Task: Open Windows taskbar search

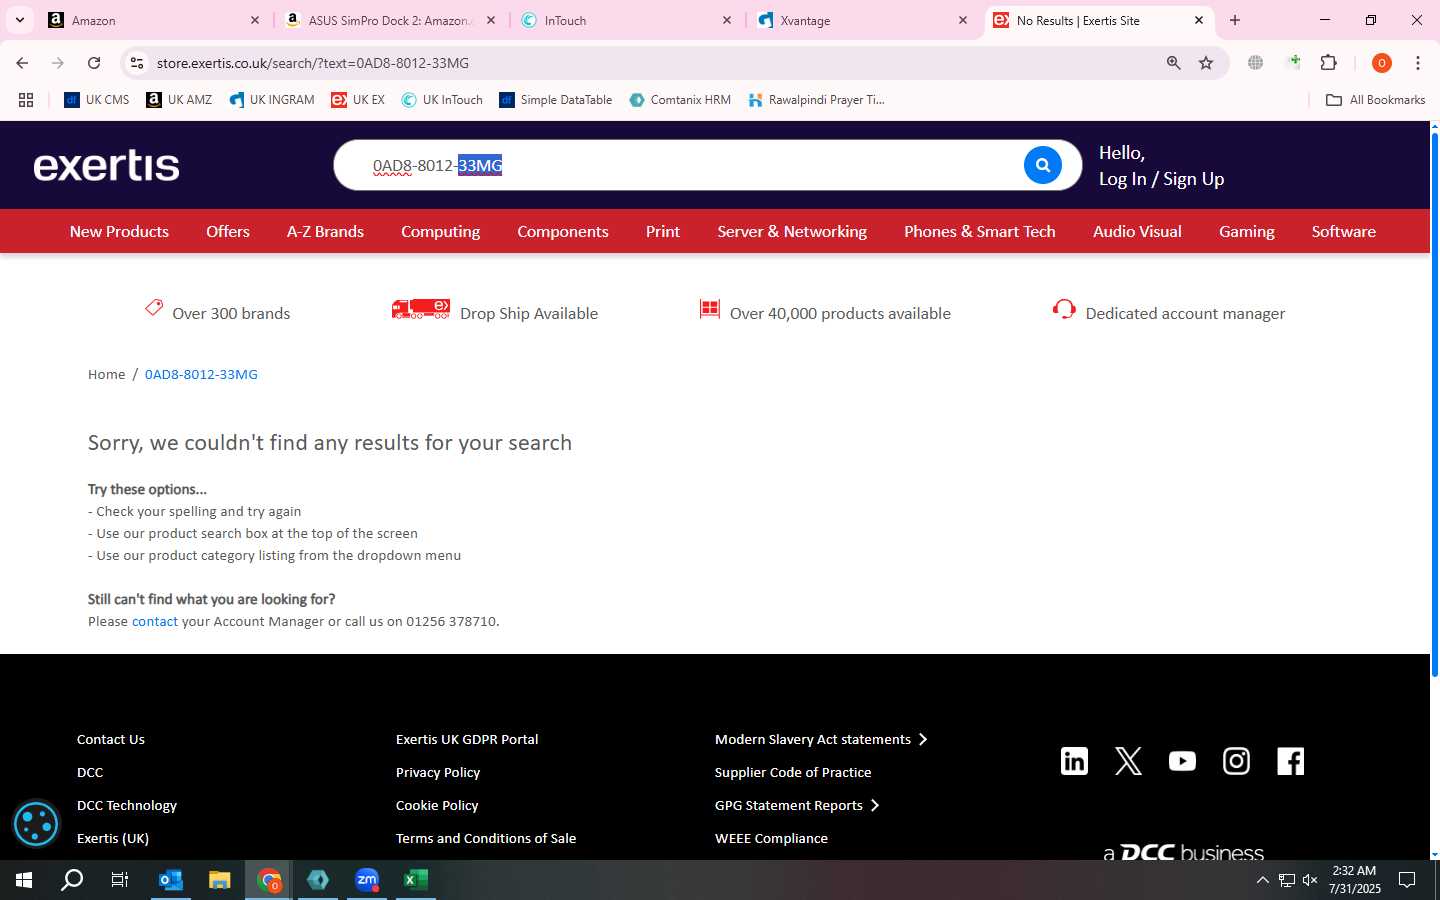Action: 72,880
